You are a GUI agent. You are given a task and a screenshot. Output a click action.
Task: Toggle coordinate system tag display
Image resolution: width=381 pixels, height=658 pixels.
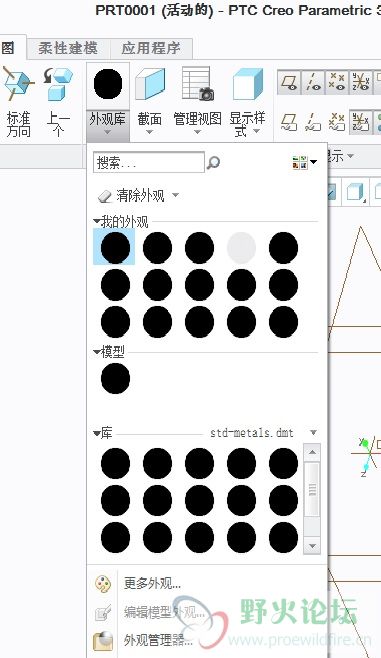pyautogui.click(x=360, y=123)
